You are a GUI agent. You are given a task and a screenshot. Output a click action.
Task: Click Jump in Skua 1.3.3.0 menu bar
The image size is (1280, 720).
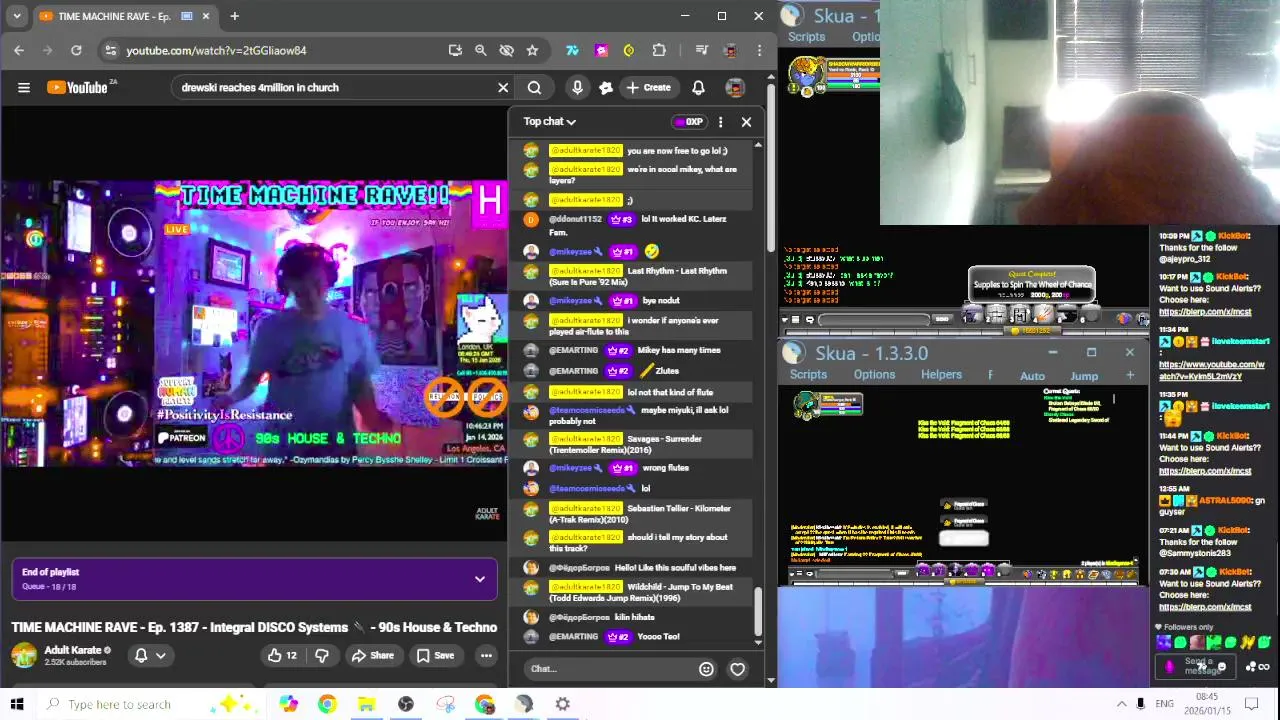[x=1084, y=376]
